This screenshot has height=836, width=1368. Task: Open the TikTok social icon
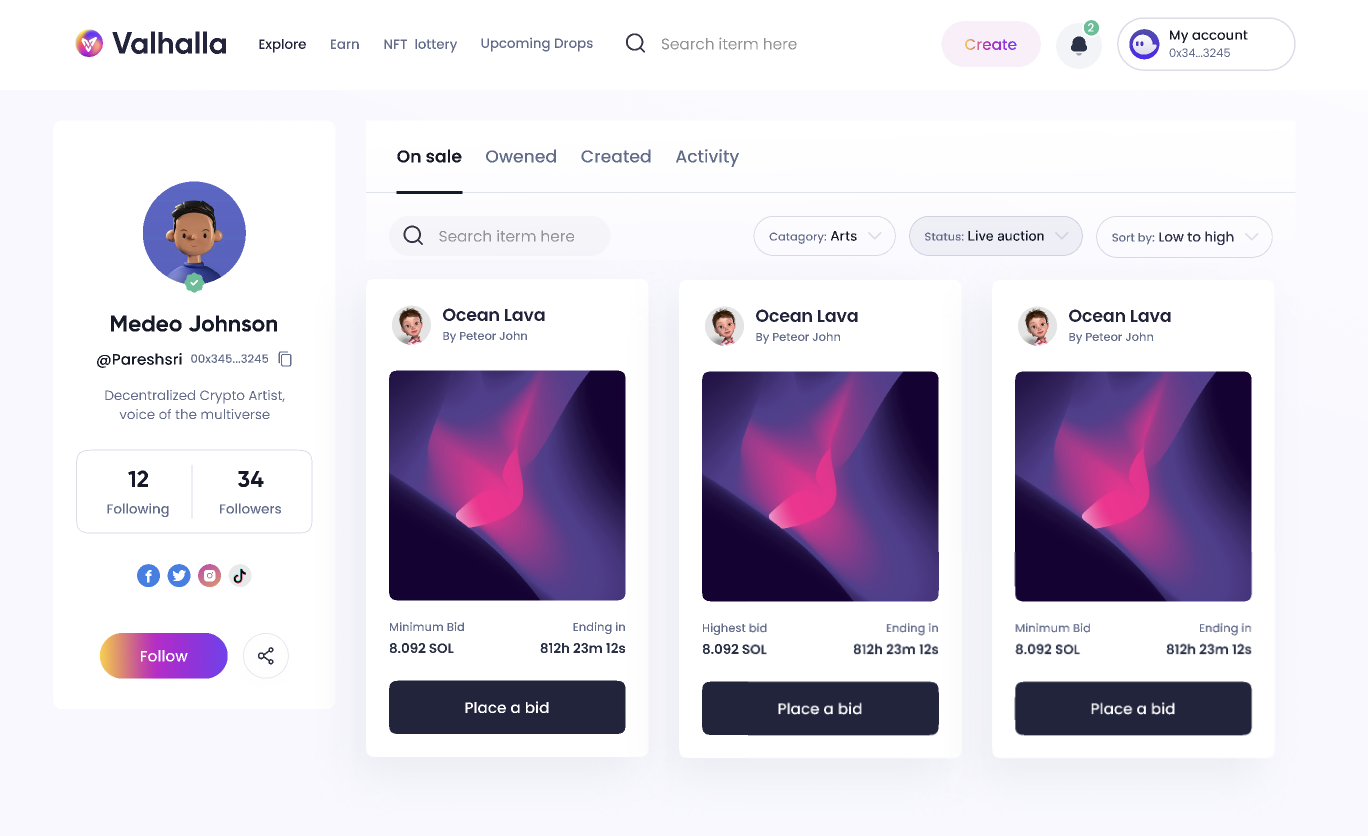click(x=239, y=575)
